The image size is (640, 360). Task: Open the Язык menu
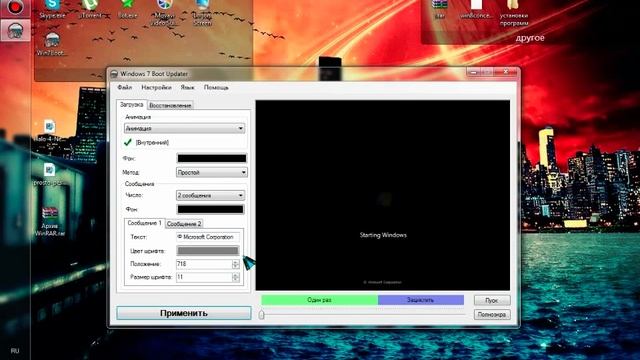click(187, 87)
